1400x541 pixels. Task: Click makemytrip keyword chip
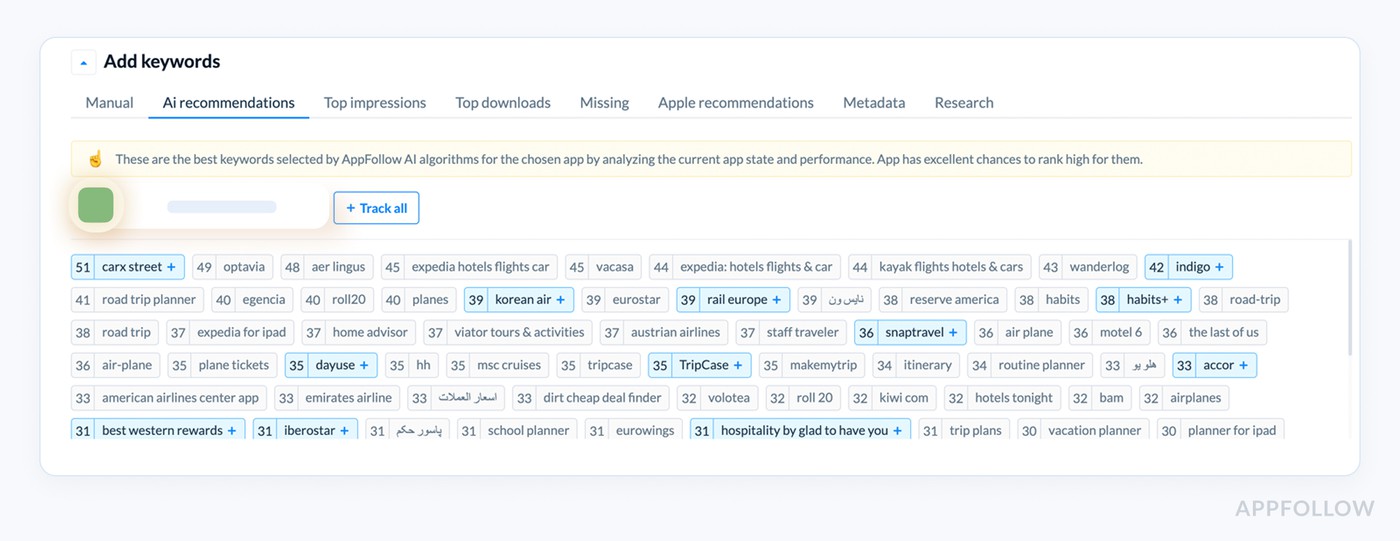[812, 365]
